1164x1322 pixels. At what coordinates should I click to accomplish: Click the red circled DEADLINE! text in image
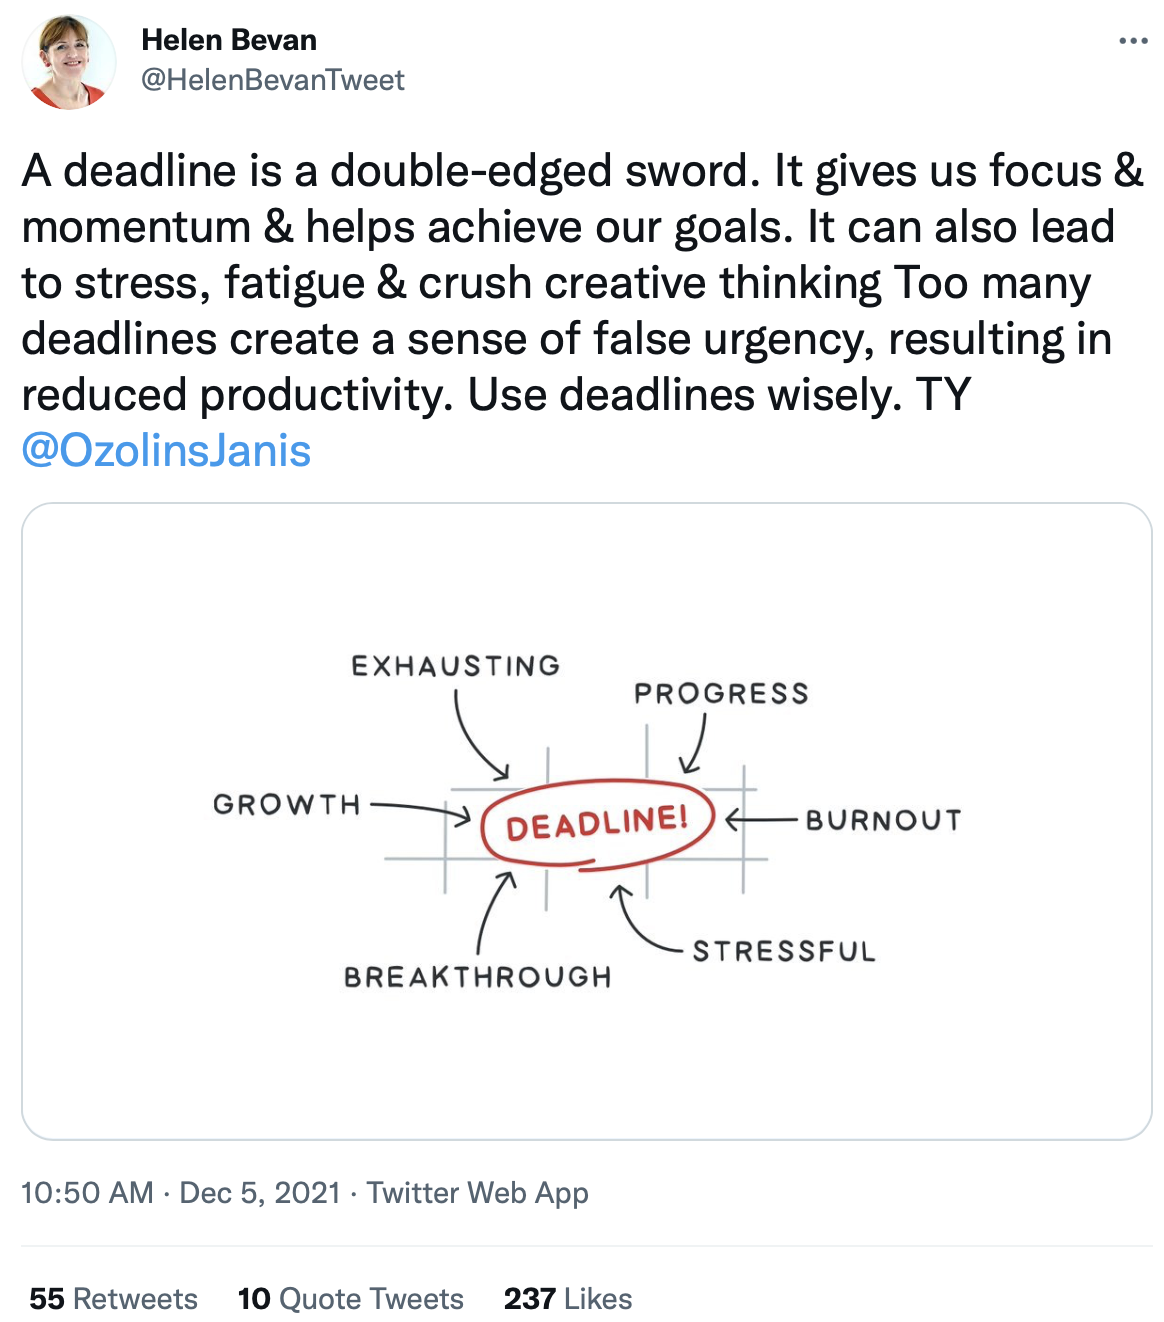[597, 824]
